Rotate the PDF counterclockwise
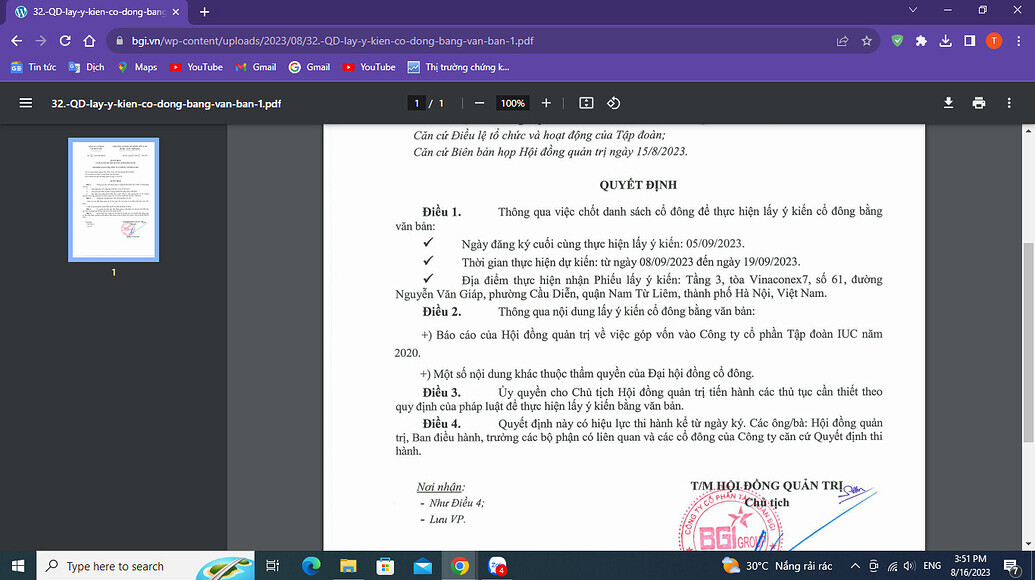 pos(614,103)
